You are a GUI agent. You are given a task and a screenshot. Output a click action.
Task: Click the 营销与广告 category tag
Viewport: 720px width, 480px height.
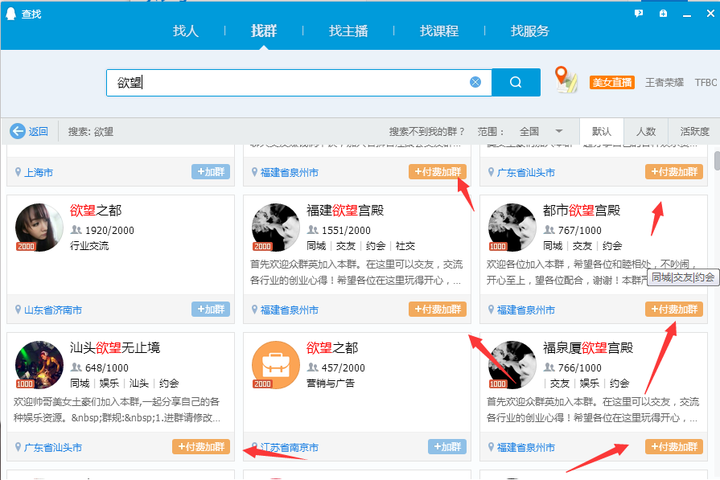pos(331,383)
